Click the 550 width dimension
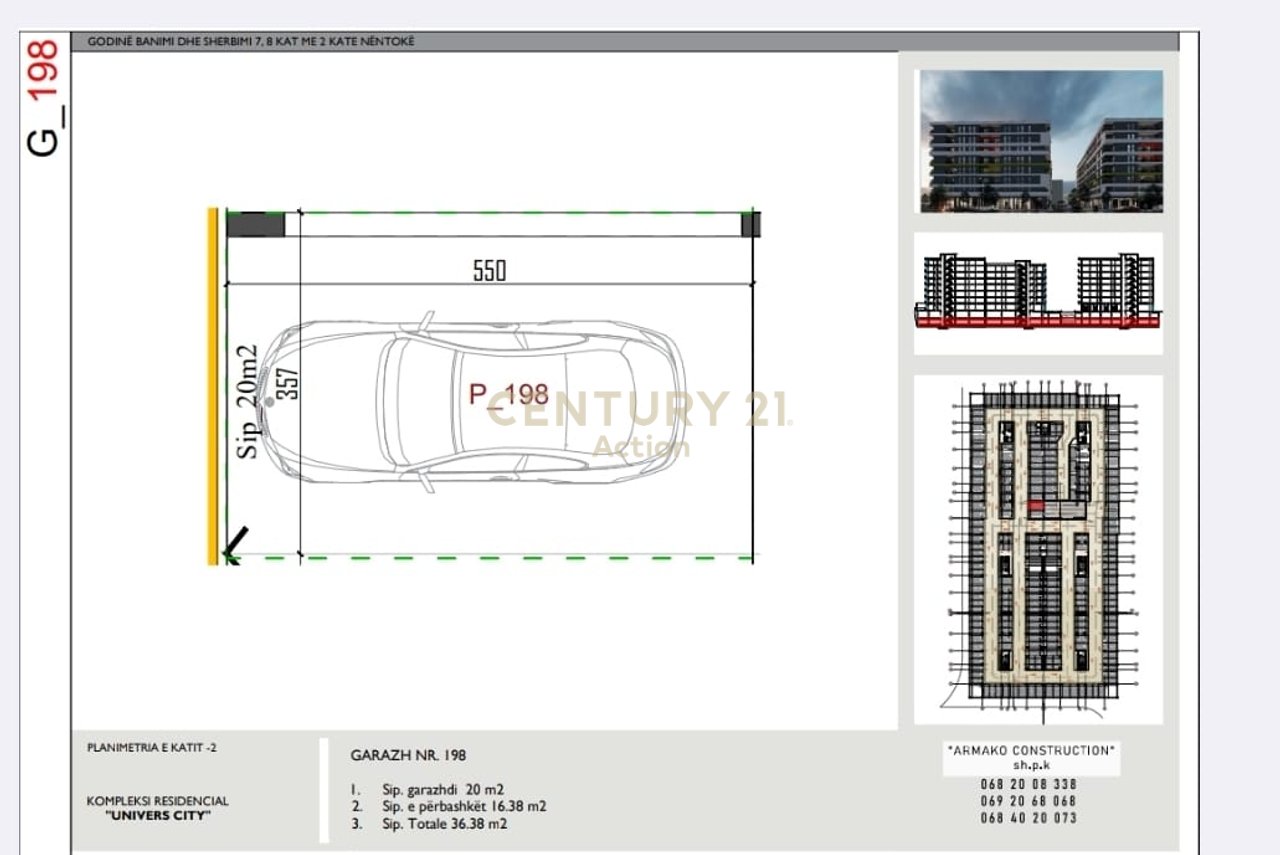 point(489,271)
